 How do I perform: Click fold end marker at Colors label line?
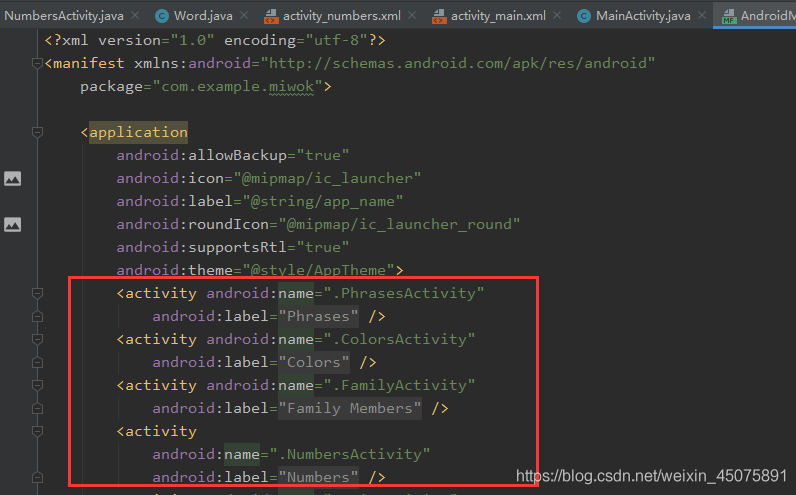37,362
